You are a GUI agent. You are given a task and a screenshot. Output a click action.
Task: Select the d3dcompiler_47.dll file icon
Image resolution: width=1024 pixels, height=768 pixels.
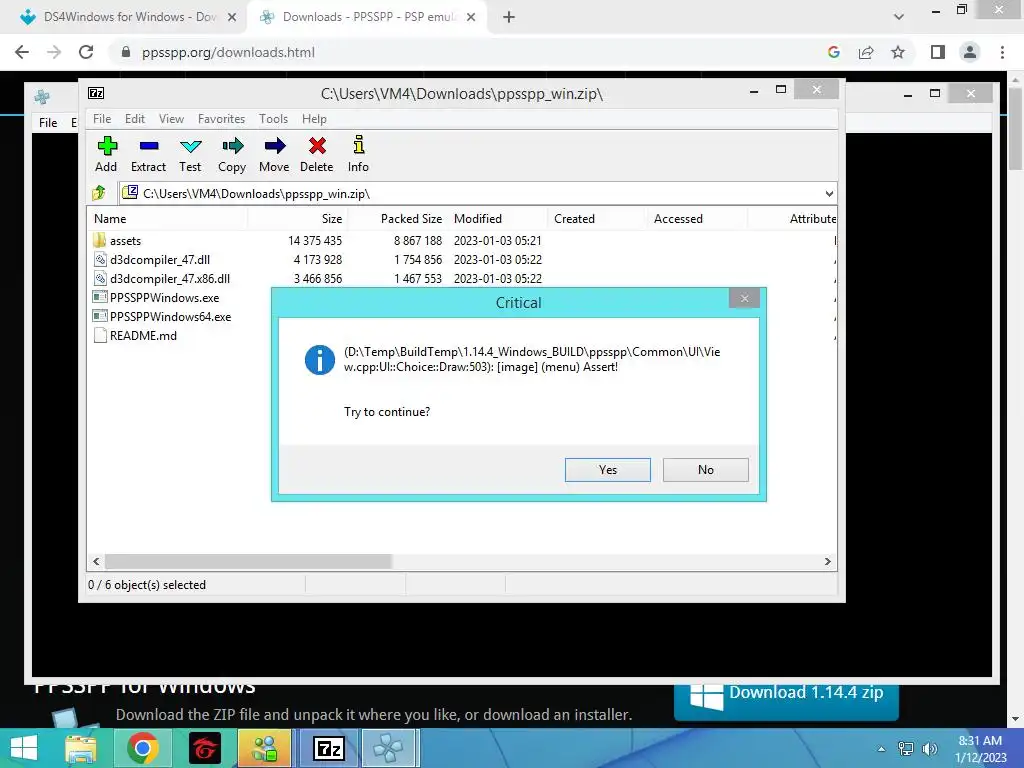(x=100, y=259)
